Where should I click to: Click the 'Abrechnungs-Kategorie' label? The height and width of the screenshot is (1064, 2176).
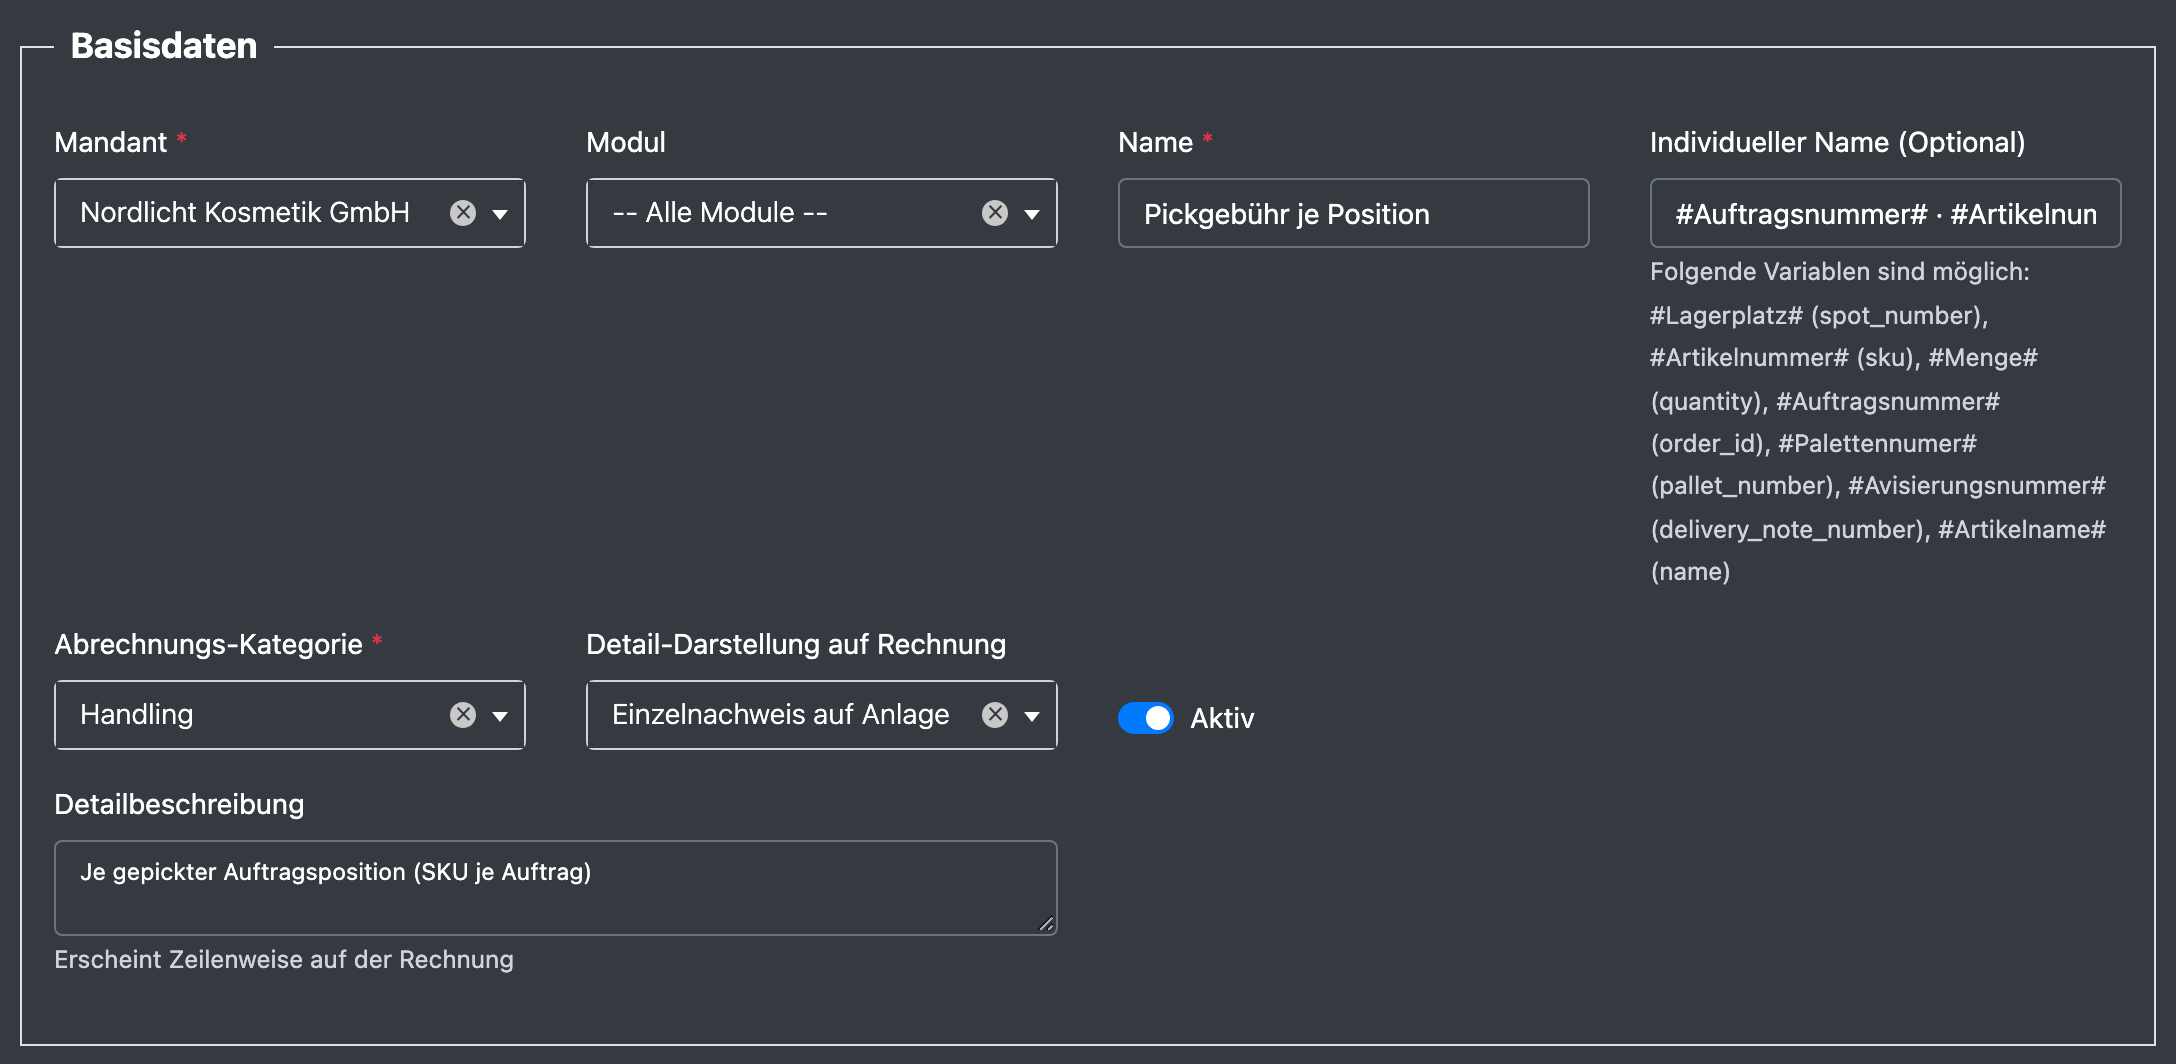[208, 645]
